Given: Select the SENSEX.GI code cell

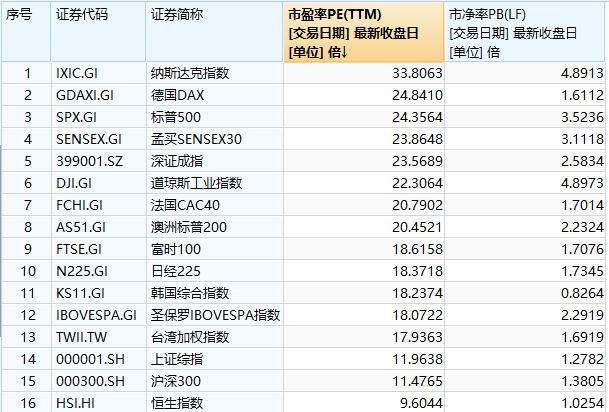Looking at the screenshot, I should point(98,139).
